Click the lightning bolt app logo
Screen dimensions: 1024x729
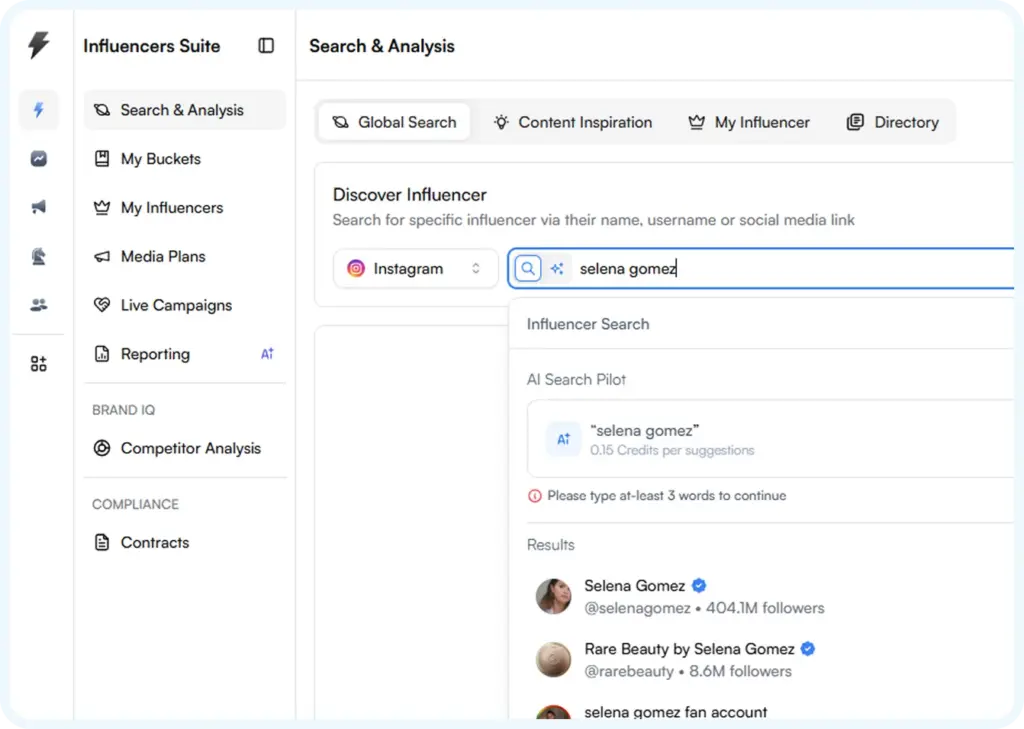(x=39, y=45)
